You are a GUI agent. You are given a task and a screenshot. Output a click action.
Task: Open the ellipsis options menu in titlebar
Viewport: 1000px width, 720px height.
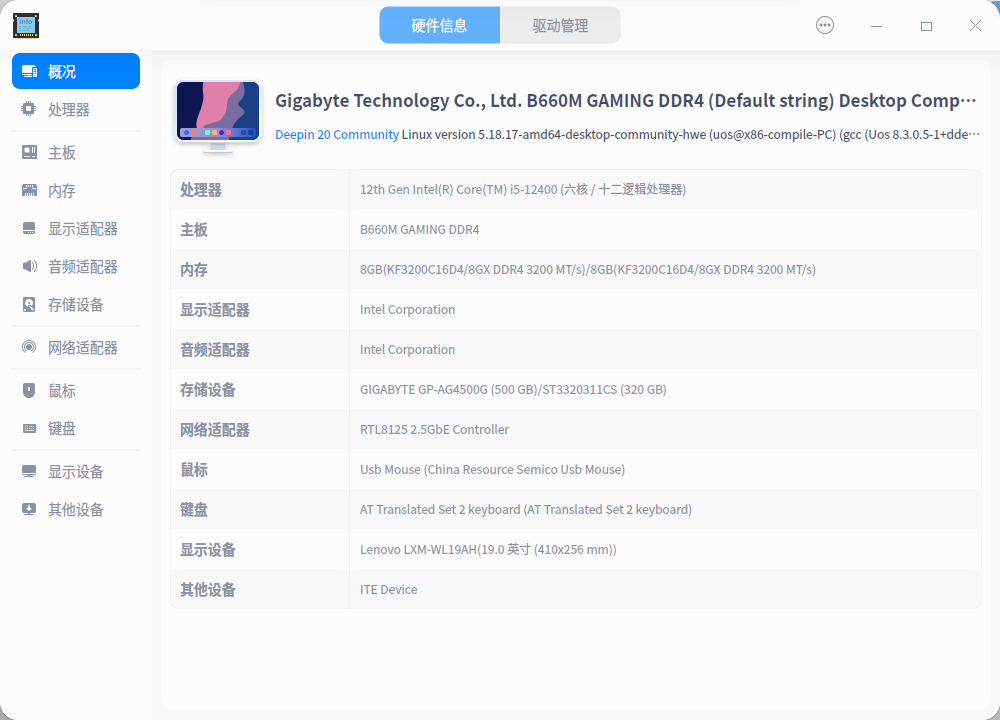click(x=824, y=25)
